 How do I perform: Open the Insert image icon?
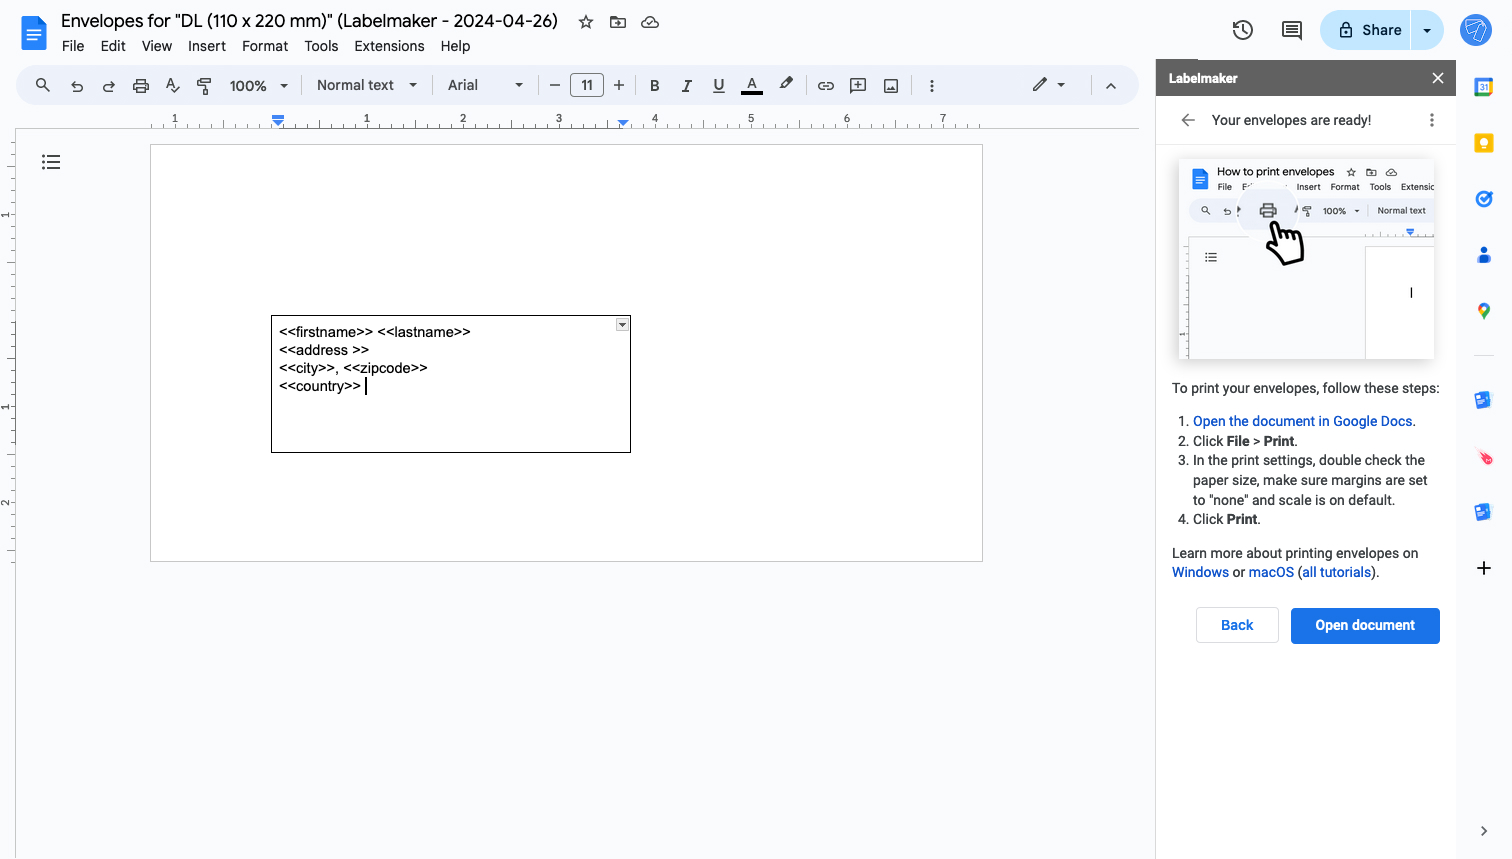tap(890, 85)
